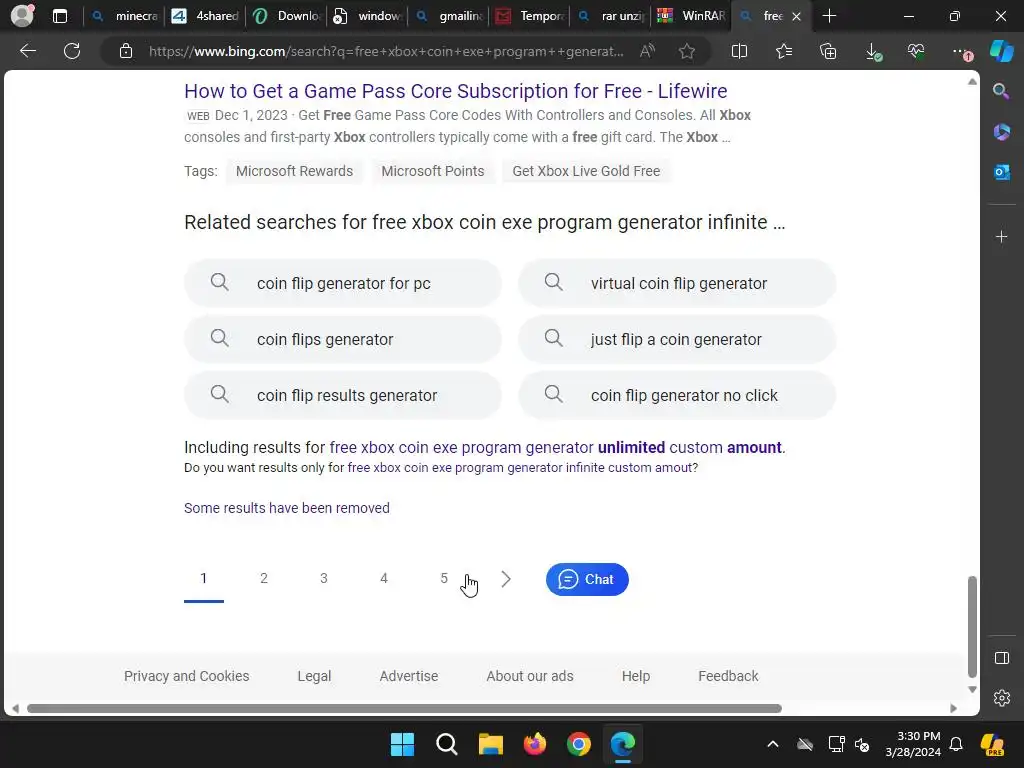The image size is (1024, 768).
Task: Search only for infinite custom amout
Action: coord(522,468)
